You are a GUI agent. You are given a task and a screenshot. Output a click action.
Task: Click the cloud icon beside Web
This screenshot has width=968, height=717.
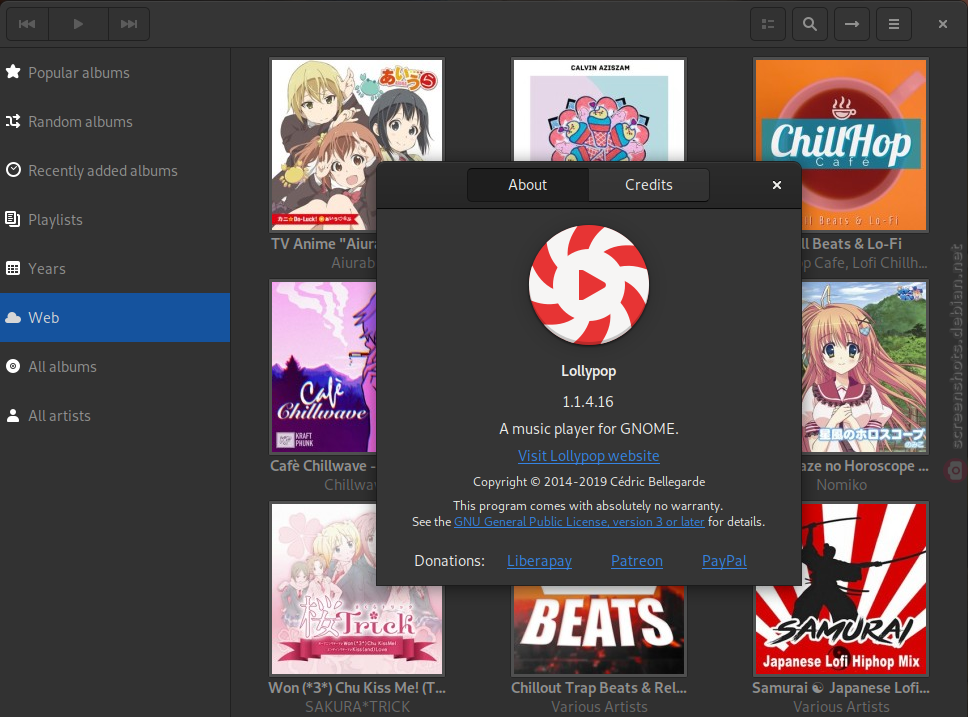pos(13,317)
